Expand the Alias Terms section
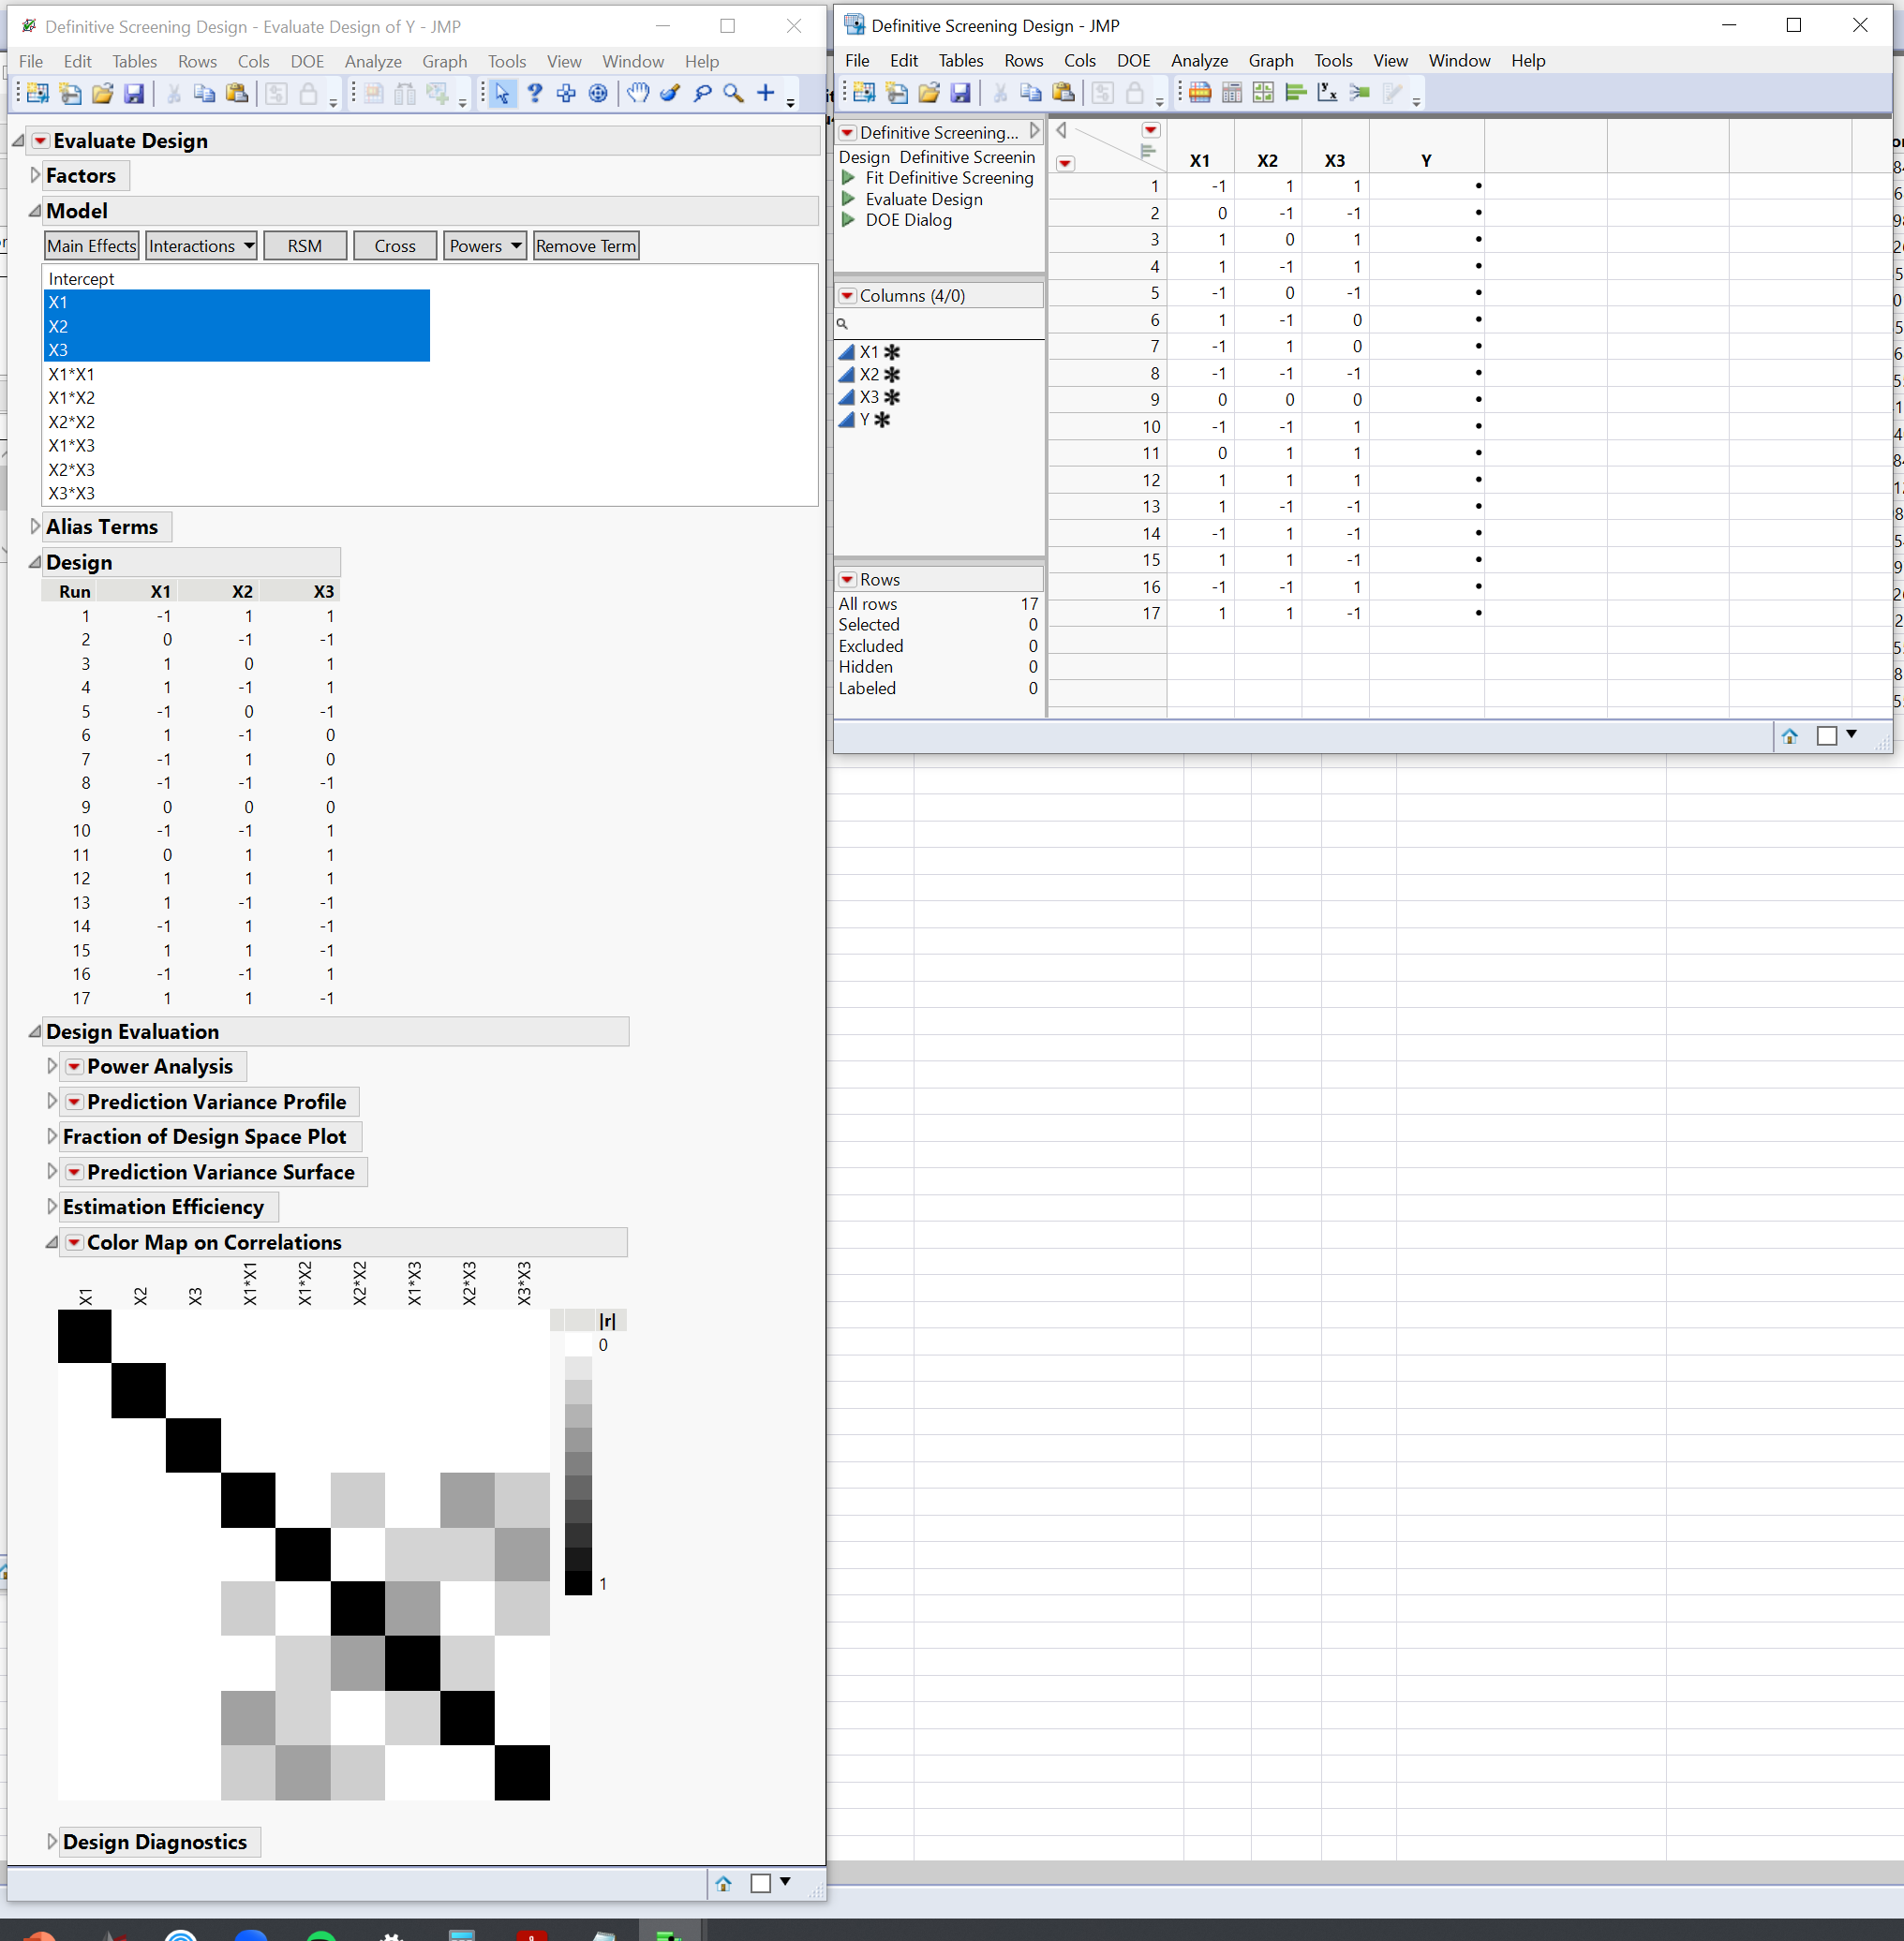 36,527
